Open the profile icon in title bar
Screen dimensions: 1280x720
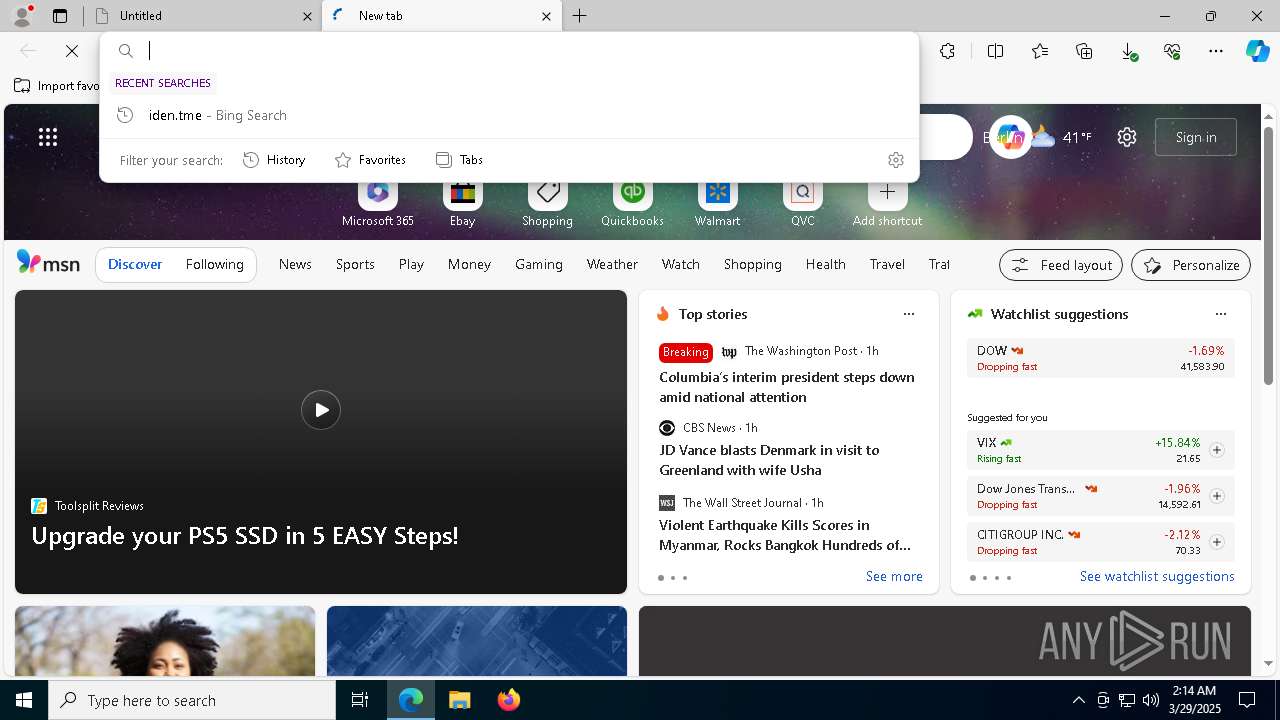pyautogui.click(x=22, y=15)
